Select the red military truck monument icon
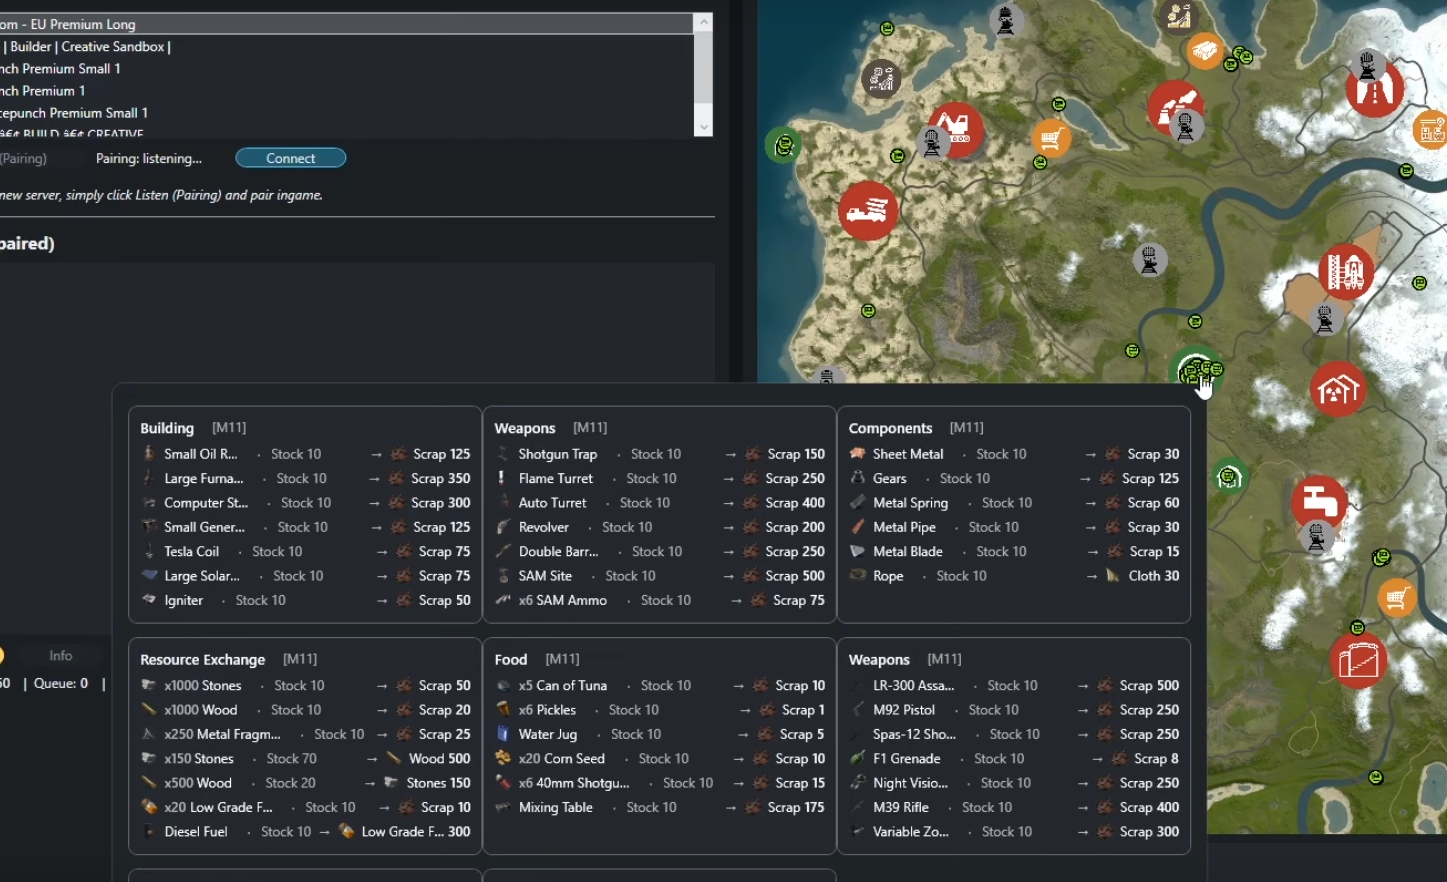The image size is (1447, 882). 868,210
